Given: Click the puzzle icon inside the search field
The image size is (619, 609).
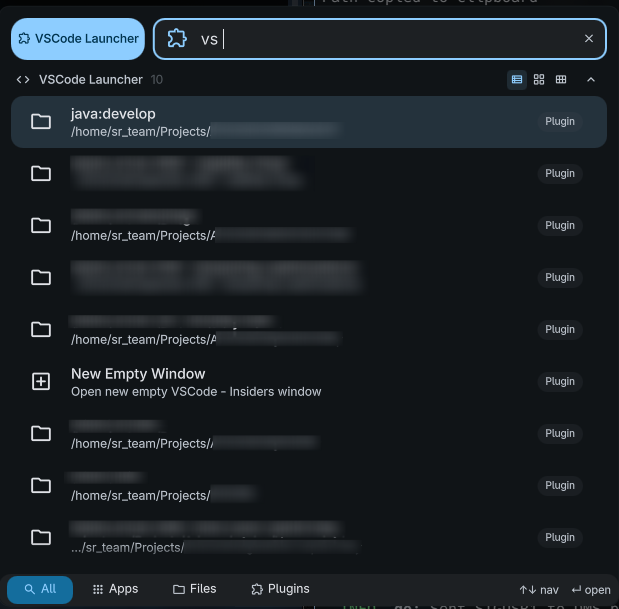Looking at the screenshot, I should (177, 39).
